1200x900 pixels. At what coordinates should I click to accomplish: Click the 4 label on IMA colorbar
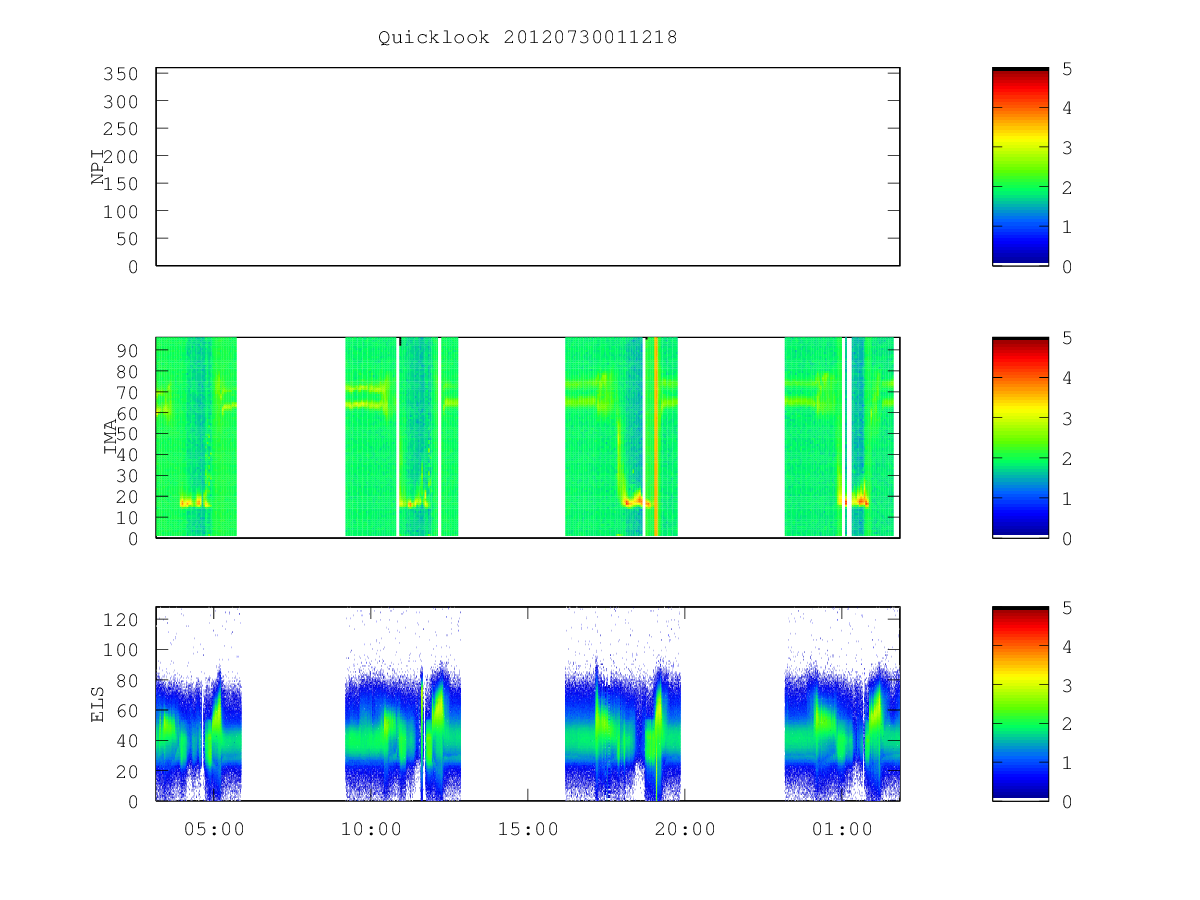(x=1068, y=378)
